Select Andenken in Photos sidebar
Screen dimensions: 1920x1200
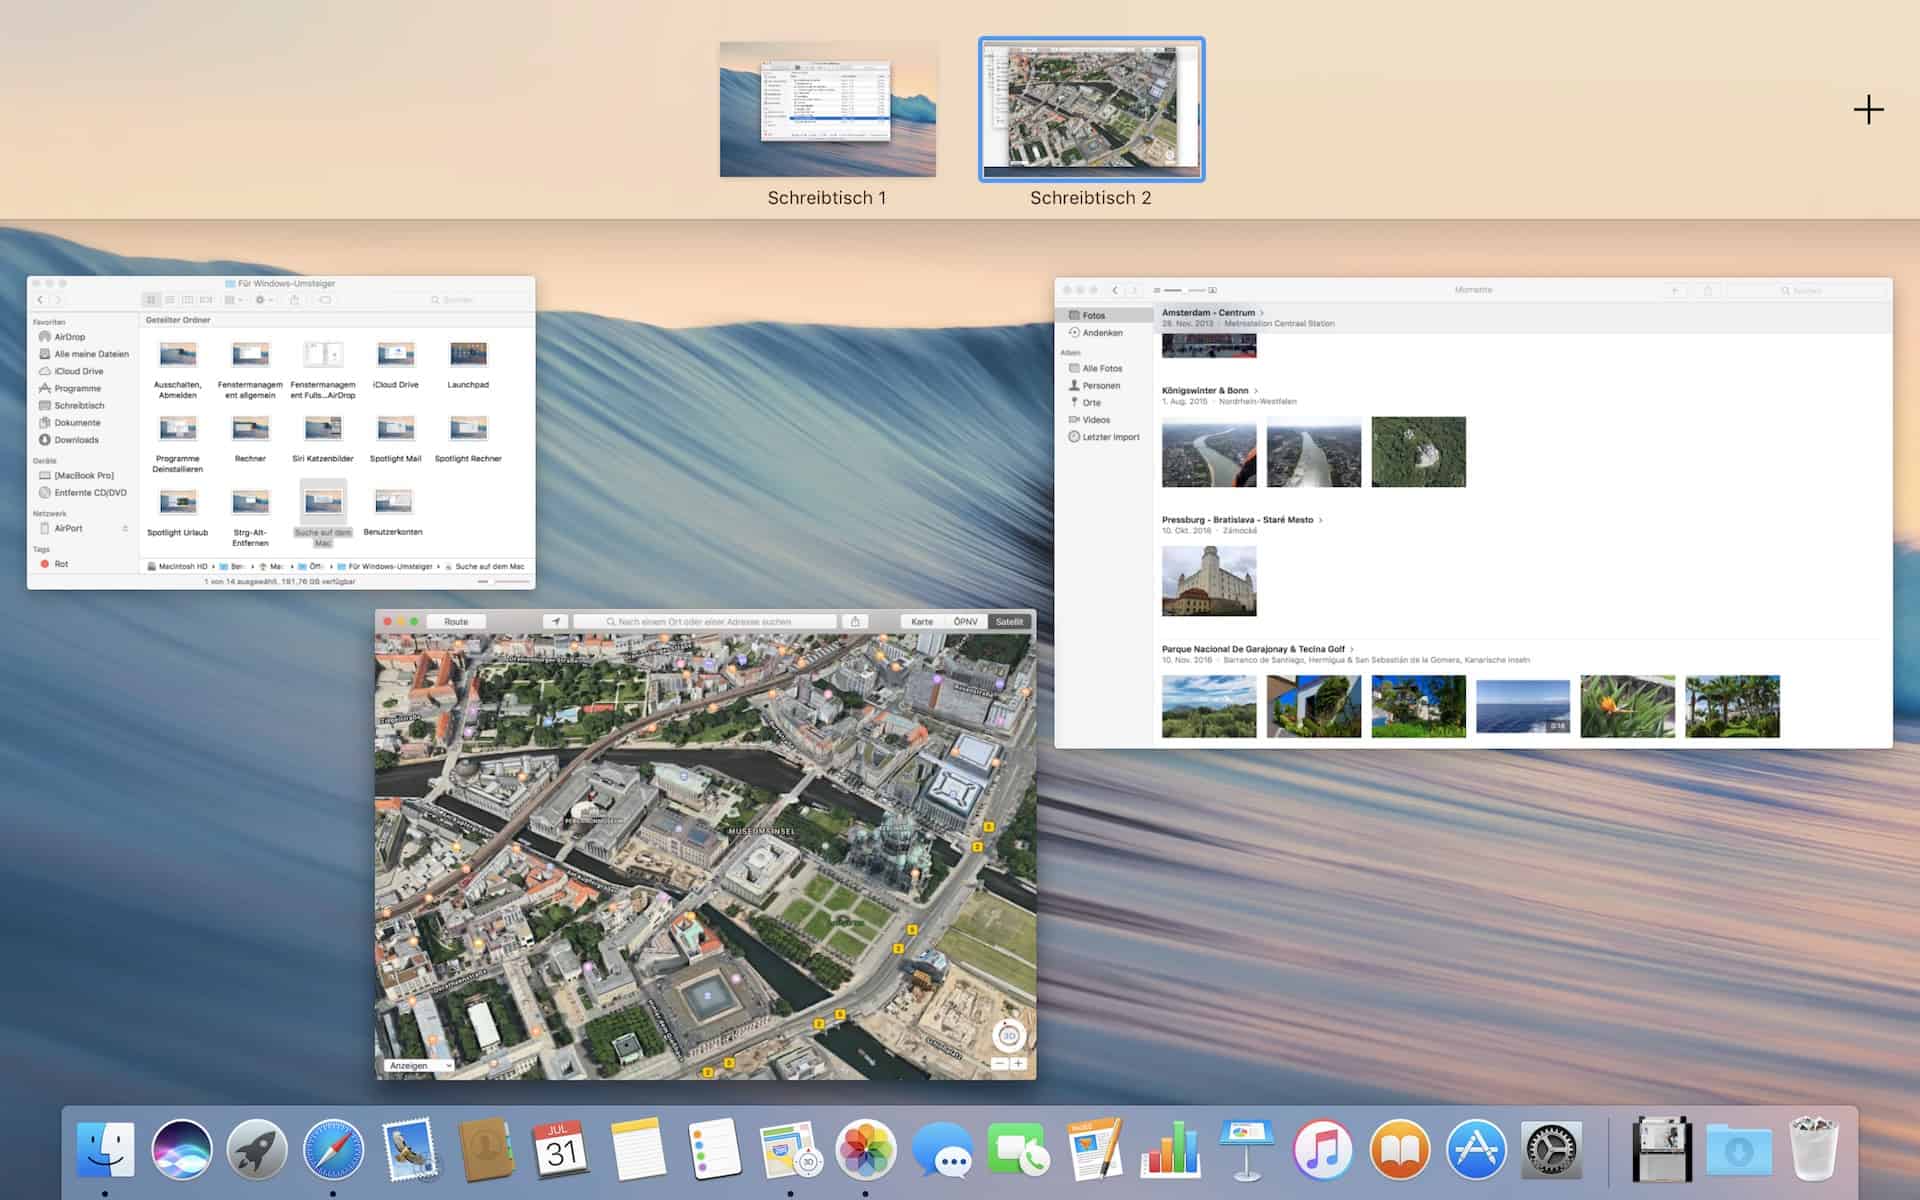click(x=1105, y=333)
